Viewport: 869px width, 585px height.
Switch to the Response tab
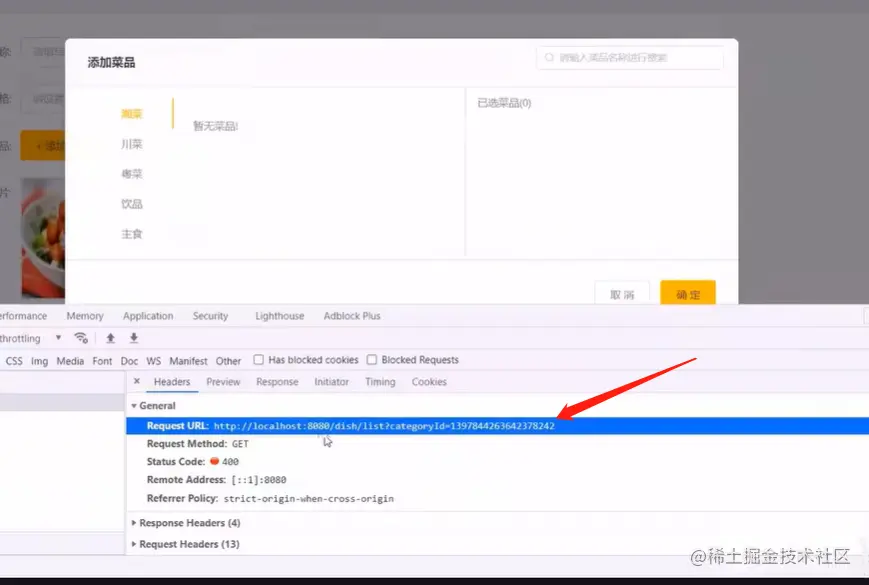[x=277, y=382]
